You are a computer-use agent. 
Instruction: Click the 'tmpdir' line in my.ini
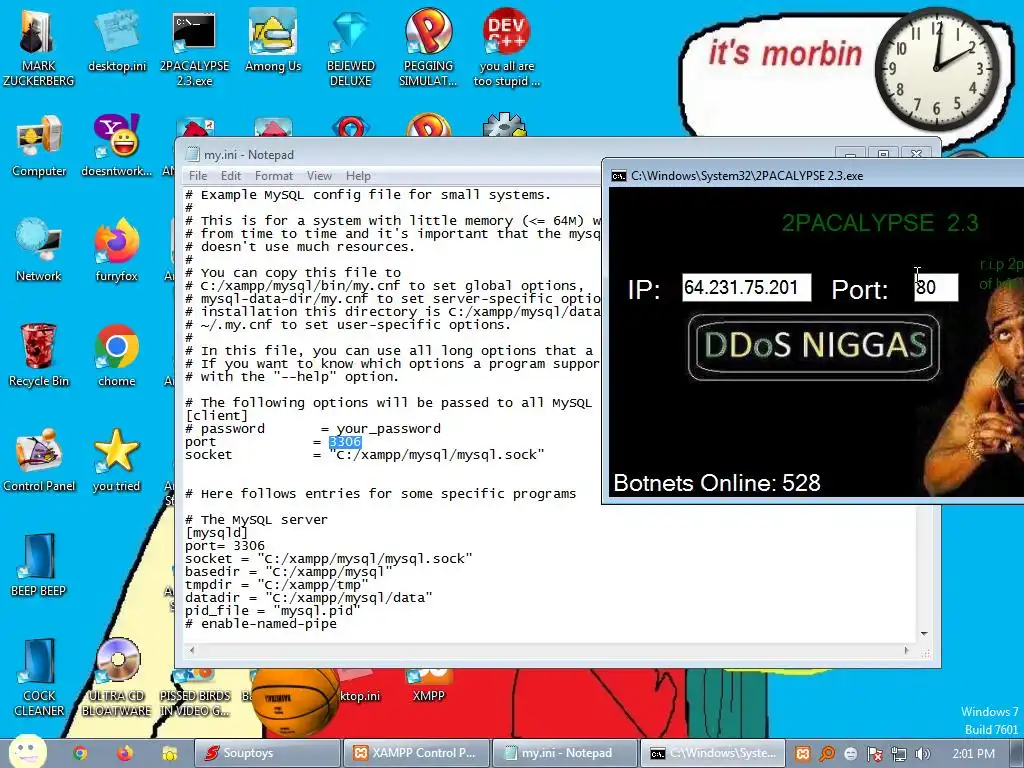point(277,585)
